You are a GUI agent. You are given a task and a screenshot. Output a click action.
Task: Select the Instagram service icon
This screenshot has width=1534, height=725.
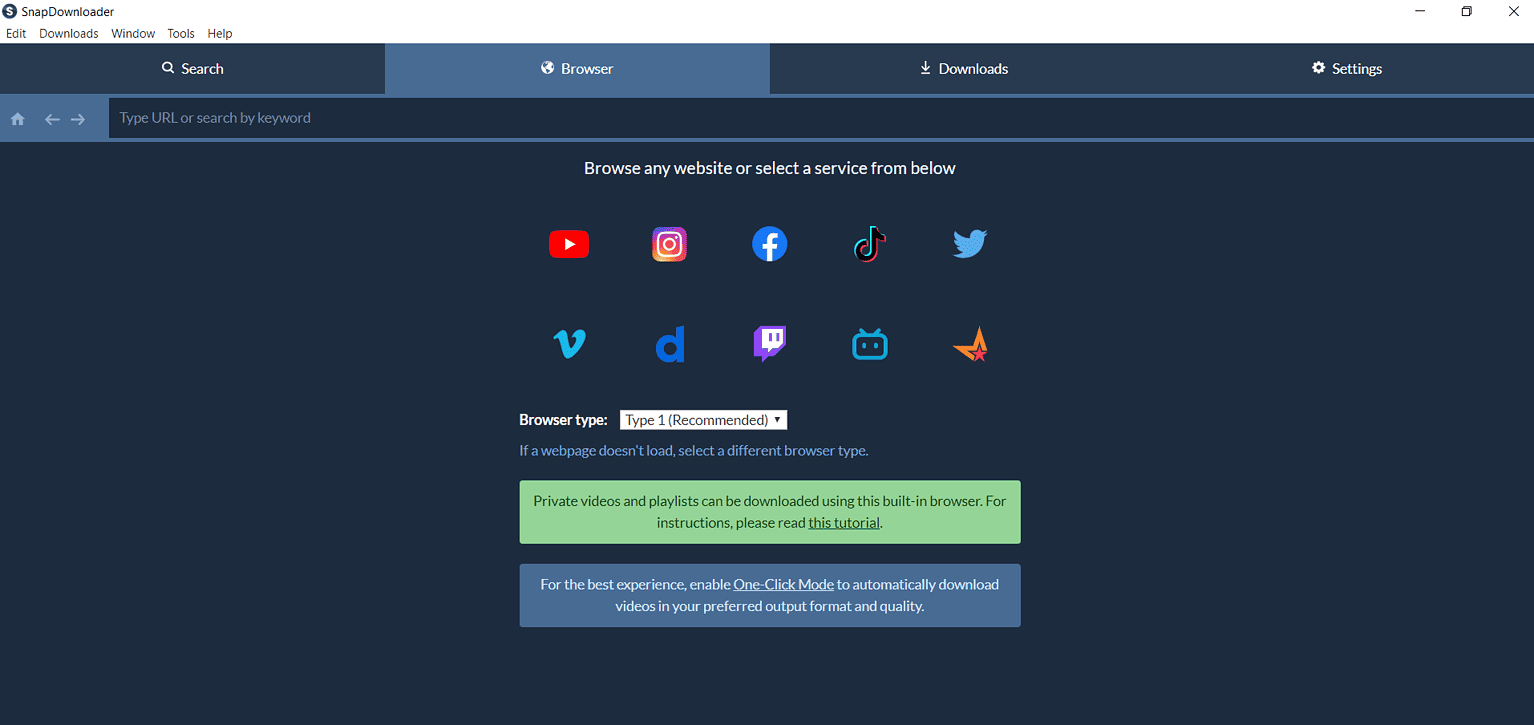click(669, 243)
